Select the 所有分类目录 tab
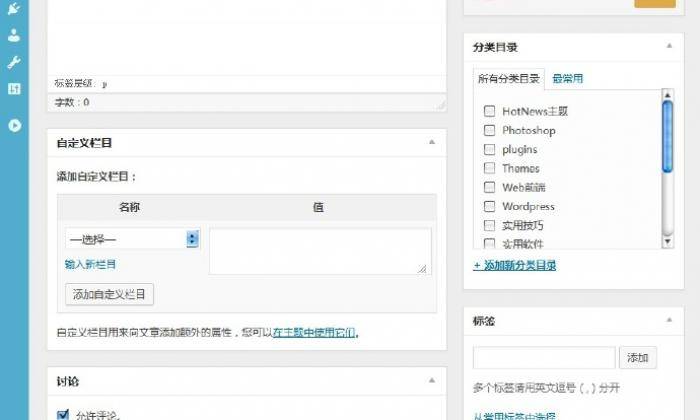 [508, 79]
